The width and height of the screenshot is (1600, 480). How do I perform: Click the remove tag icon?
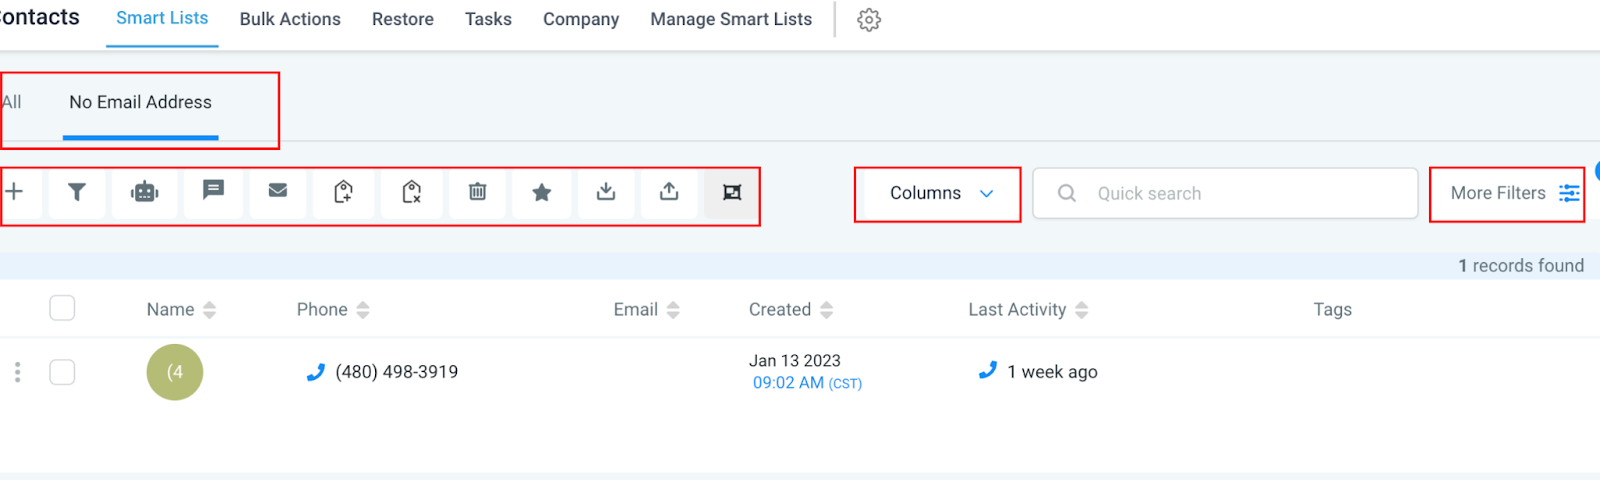(411, 192)
